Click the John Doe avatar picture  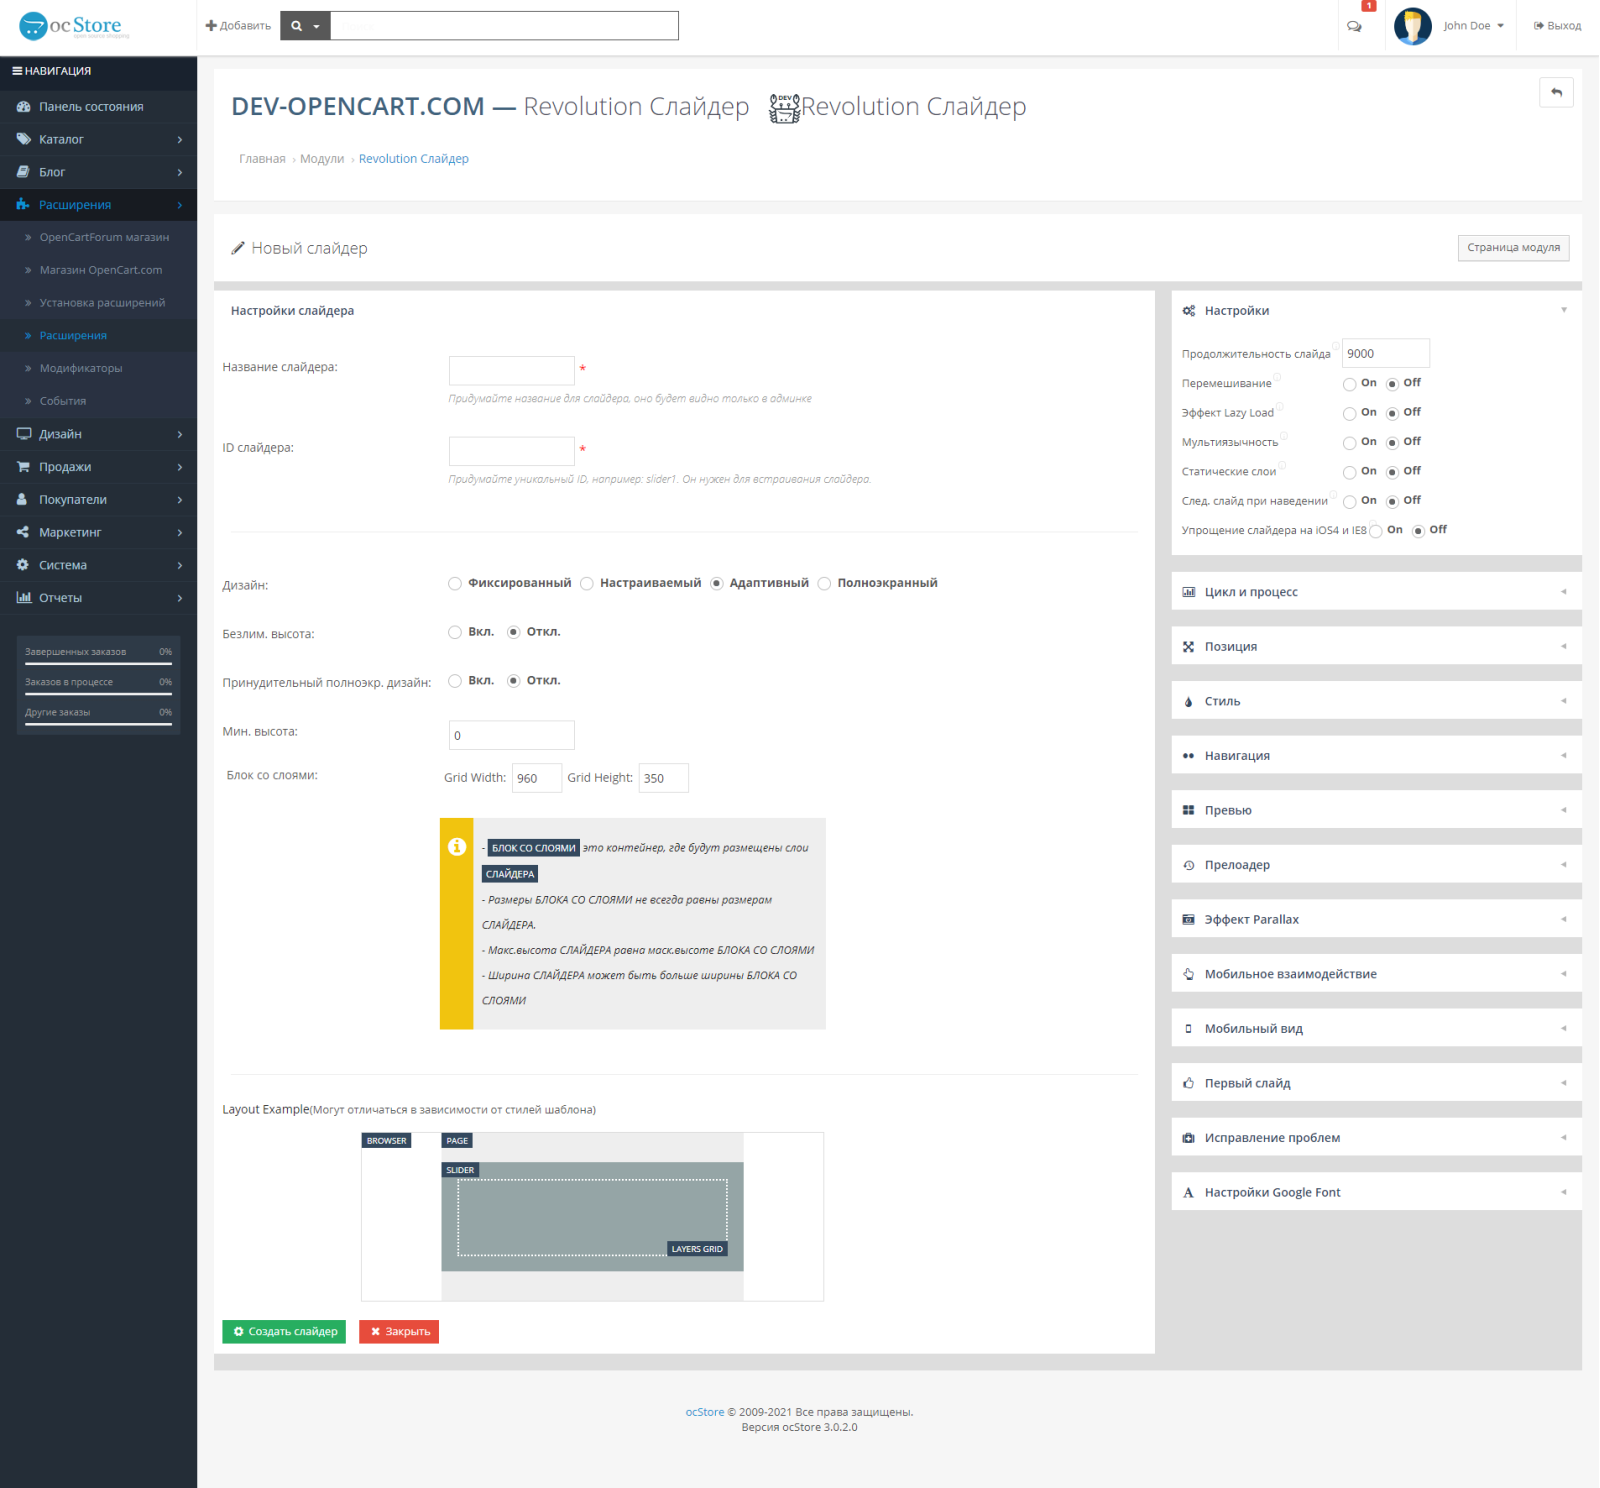[1412, 26]
